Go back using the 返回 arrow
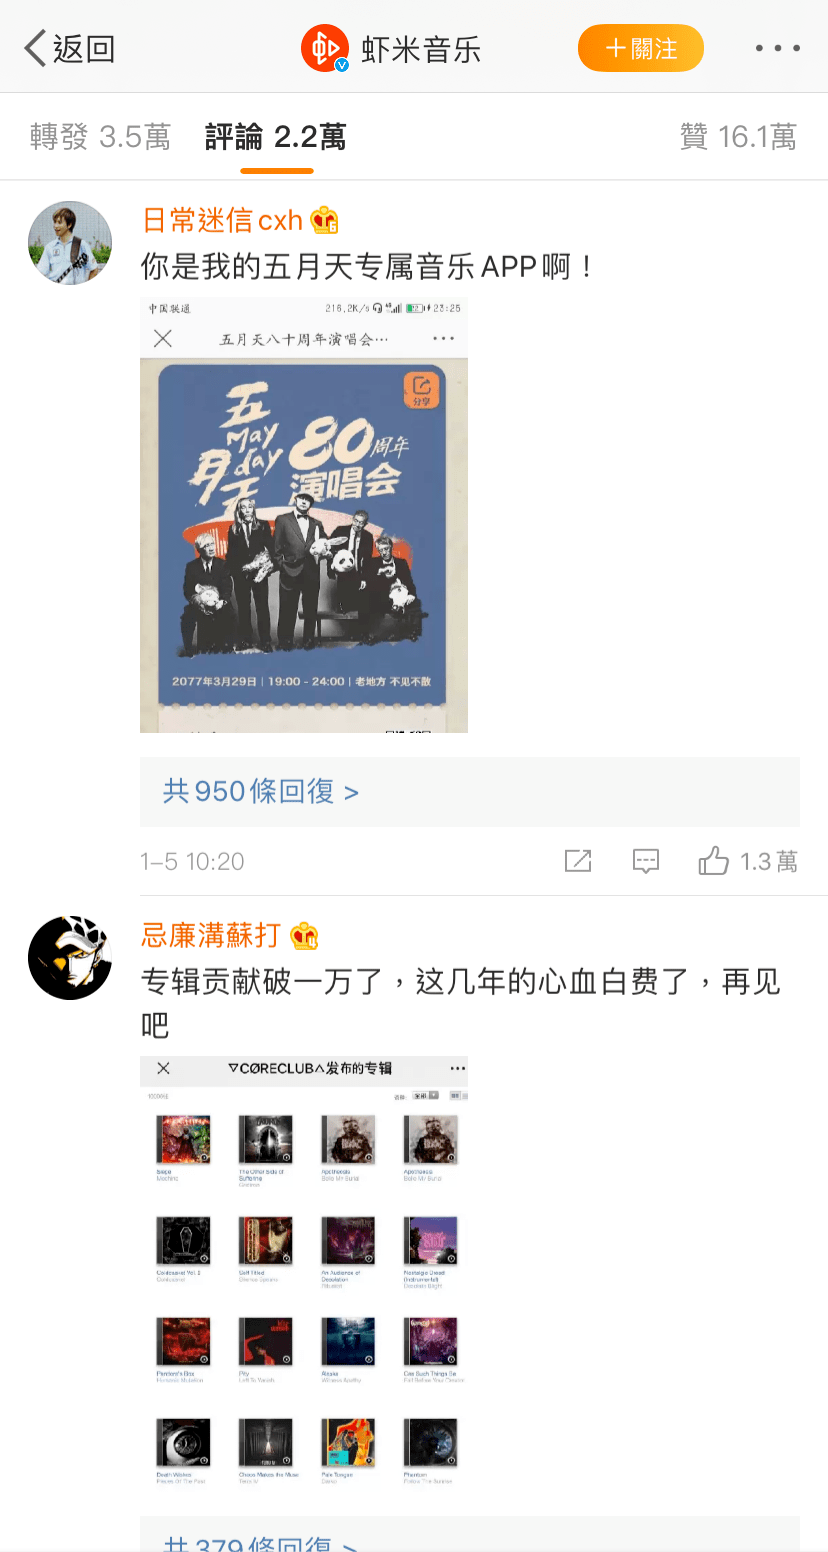Image resolution: width=828 pixels, height=1552 pixels. point(69,48)
